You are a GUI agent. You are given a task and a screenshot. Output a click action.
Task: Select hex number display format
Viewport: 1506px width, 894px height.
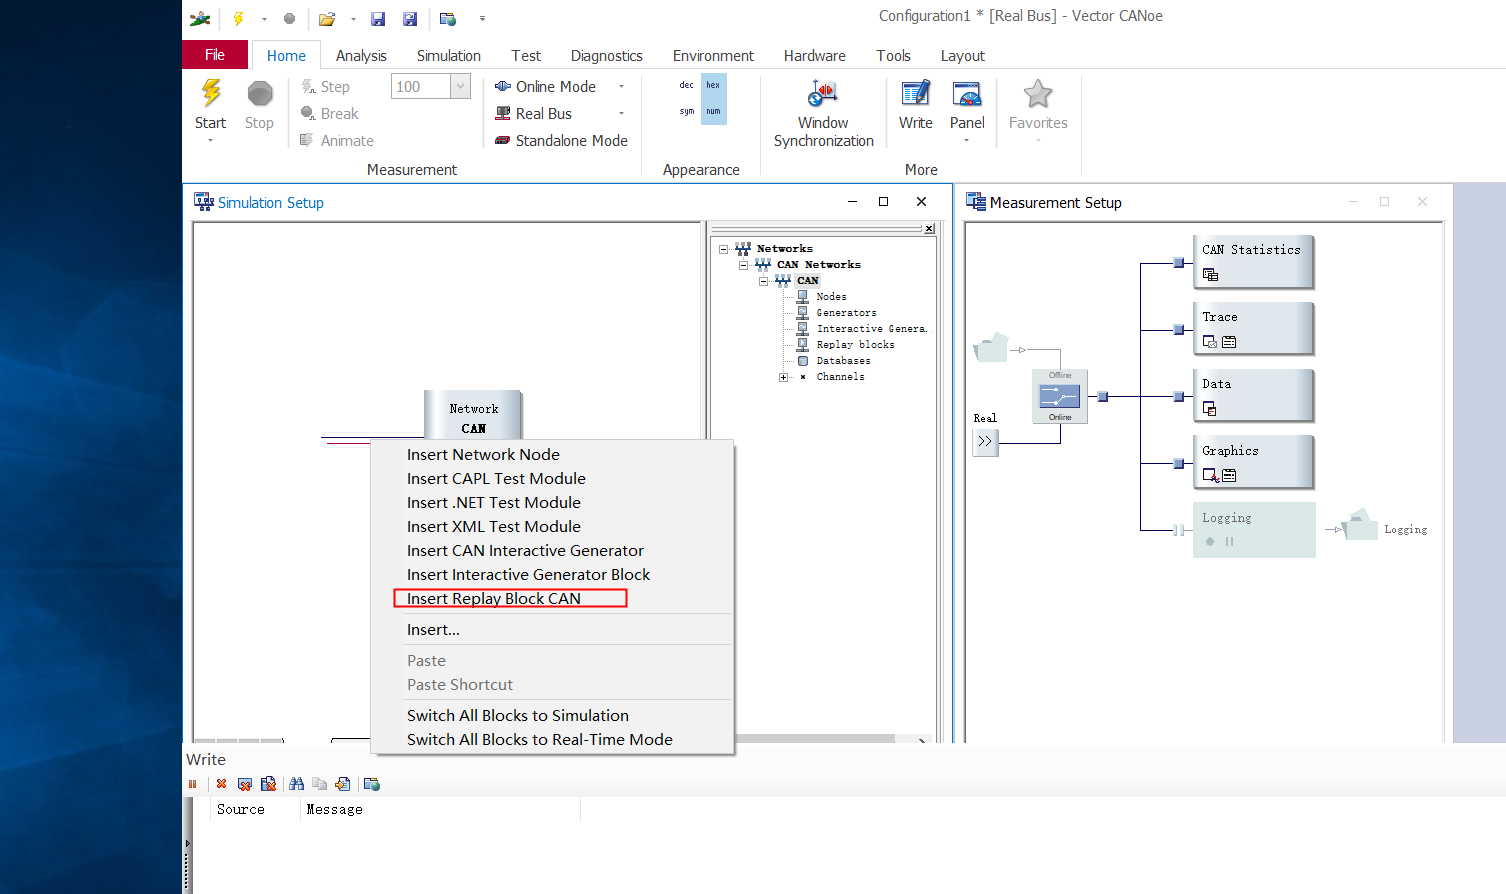713,85
